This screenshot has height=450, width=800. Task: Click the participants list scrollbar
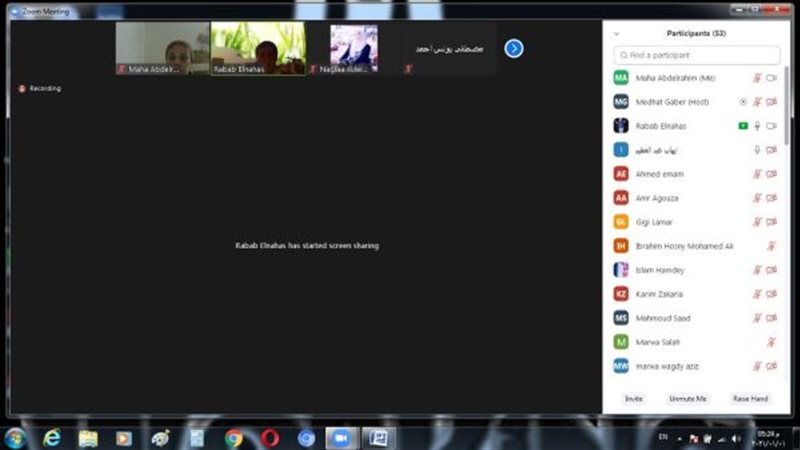pos(786,105)
